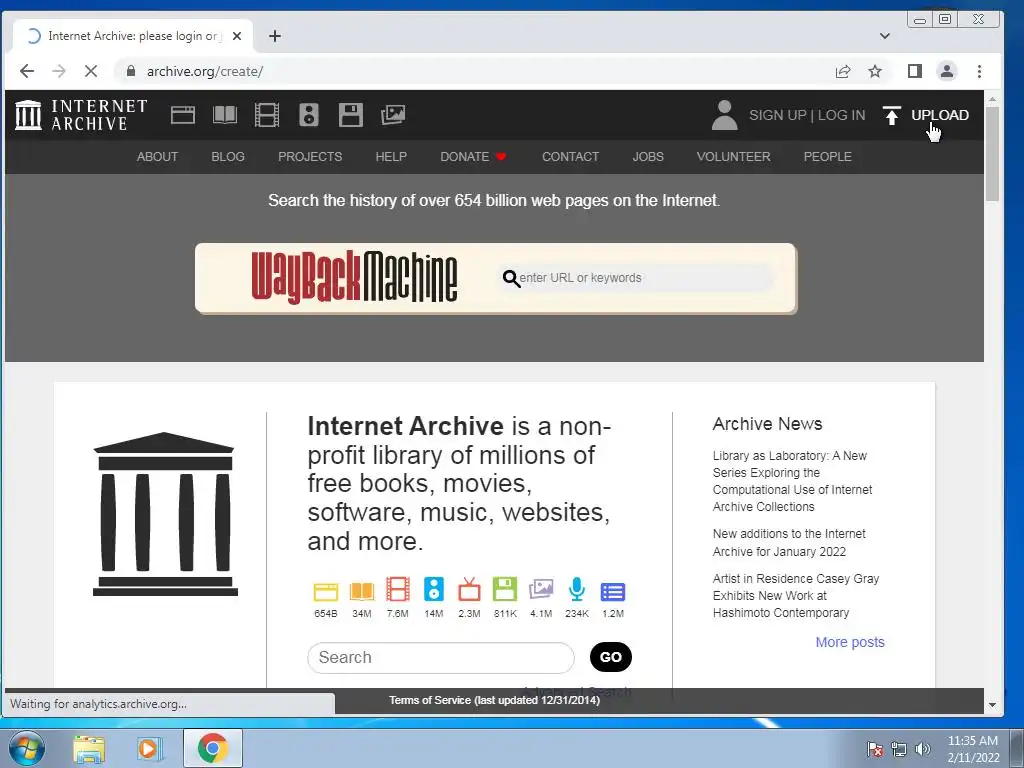Open the Software floppy icon in navbar
Viewport: 1024px width, 768px height.
pyautogui.click(x=351, y=115)
